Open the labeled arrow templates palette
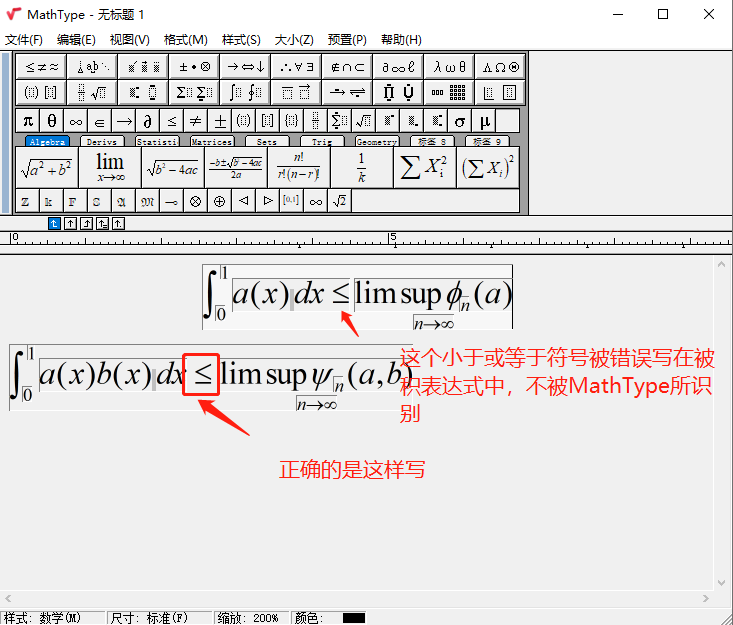 point(347,92)
